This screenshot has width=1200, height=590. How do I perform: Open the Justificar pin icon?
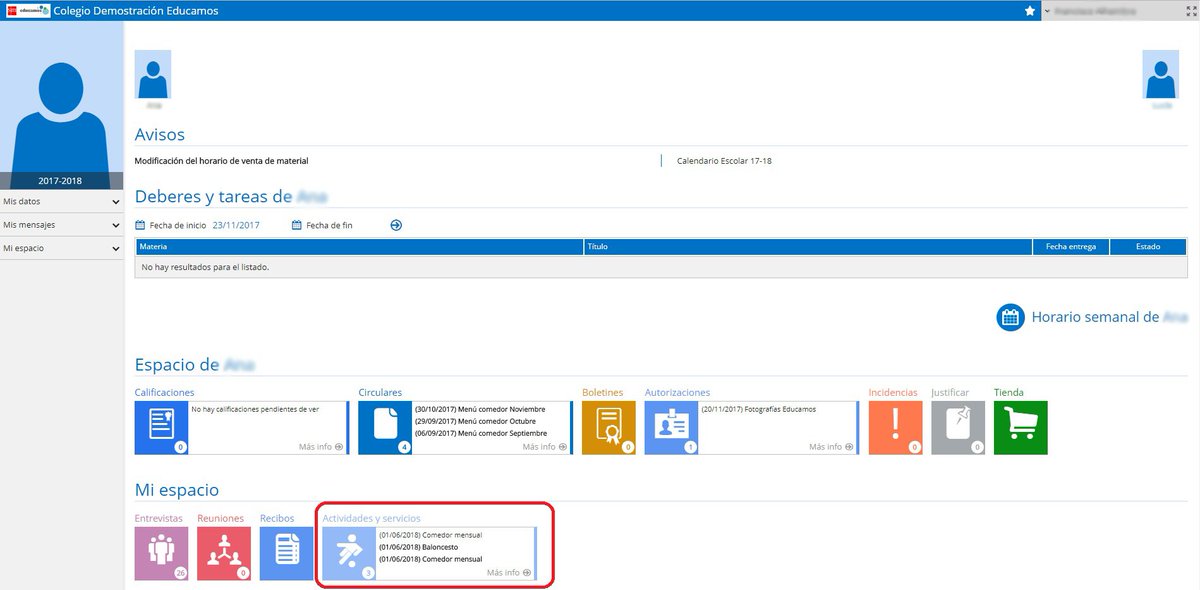(x=958, y=428)
